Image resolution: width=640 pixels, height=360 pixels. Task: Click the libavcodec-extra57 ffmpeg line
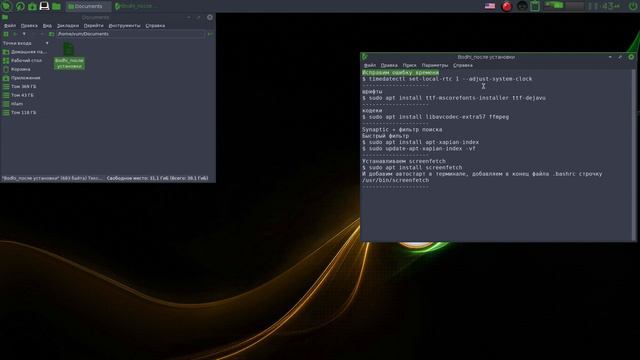436,117
